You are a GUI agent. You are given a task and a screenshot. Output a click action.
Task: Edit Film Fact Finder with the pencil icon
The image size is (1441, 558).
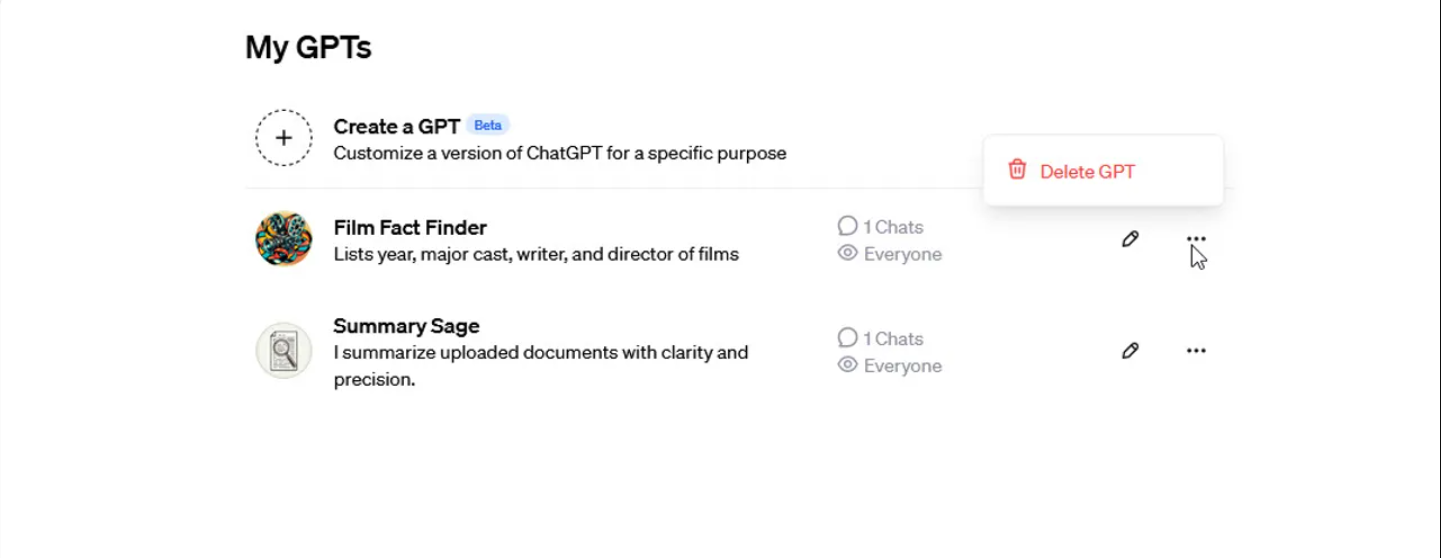pos(1130,239)
